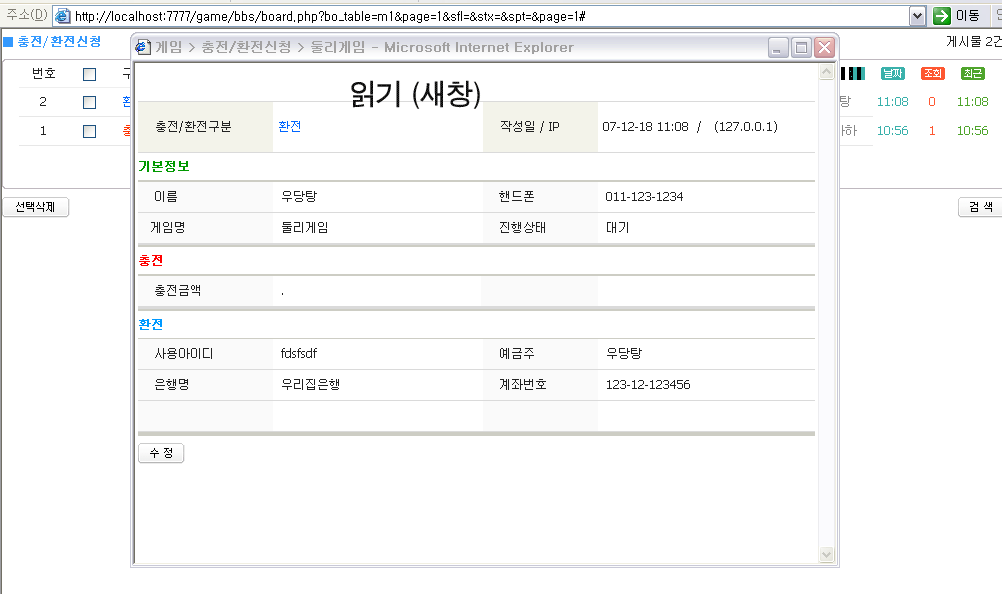Viewport: 1002px width, 594px height.
Task: Toggle the select-all checkbox in table header
Action: pyautogui.click(x=90, y=74)
